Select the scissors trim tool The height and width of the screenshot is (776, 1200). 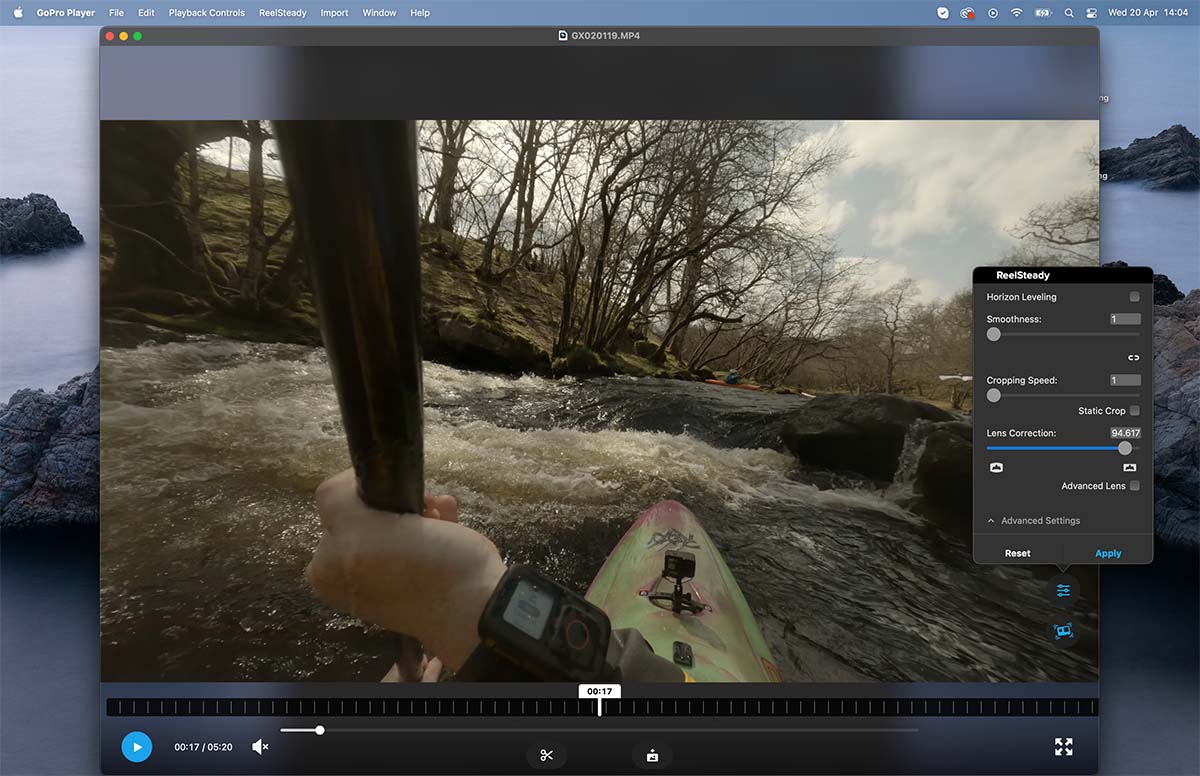(x=547, y=755)
